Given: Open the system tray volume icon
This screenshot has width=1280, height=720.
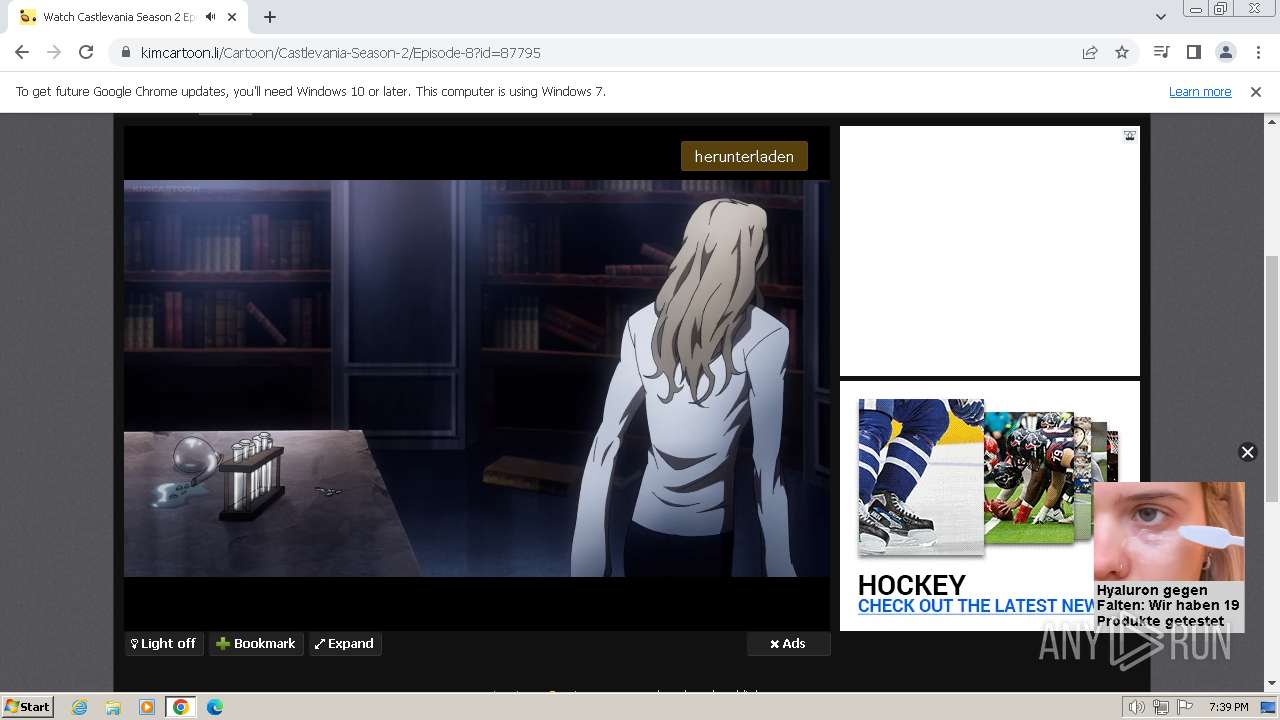Looking at the screenshot, I should click(x=1137, y=707).
